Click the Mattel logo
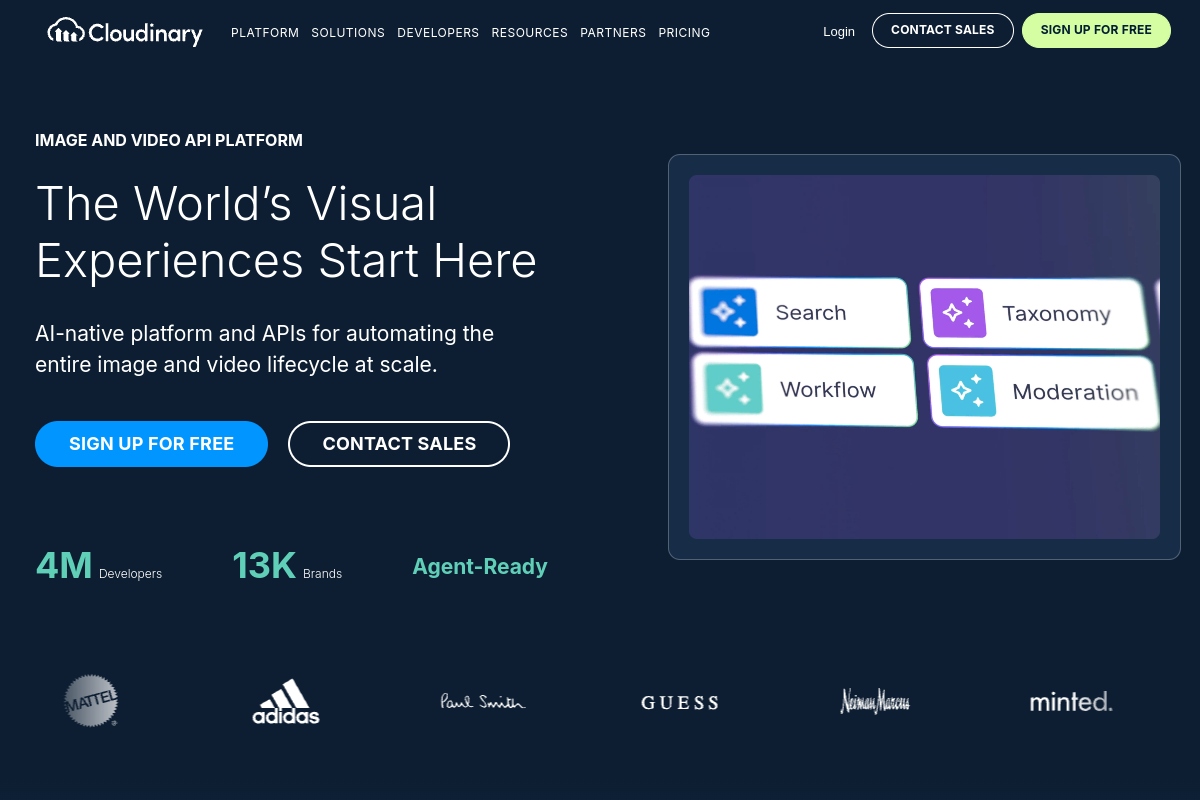The height and width of the screenshot is (800, 1200). tap(91, 700)
